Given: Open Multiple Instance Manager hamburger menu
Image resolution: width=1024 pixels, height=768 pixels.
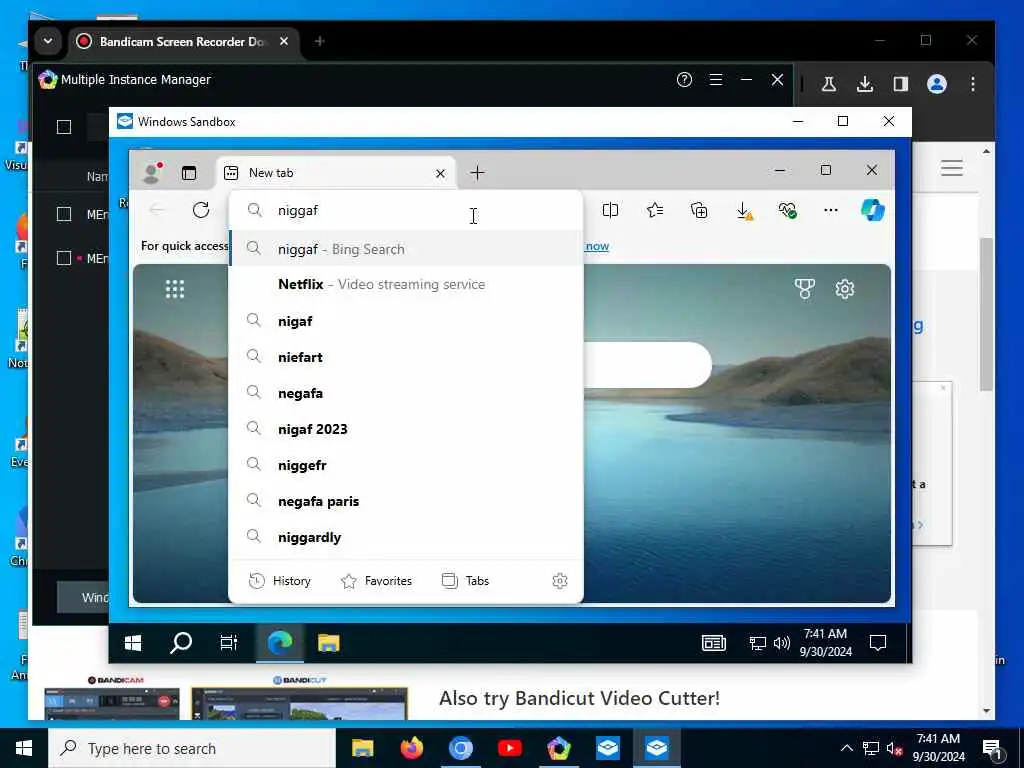Looking at the screenshot, I should [716, 80].
